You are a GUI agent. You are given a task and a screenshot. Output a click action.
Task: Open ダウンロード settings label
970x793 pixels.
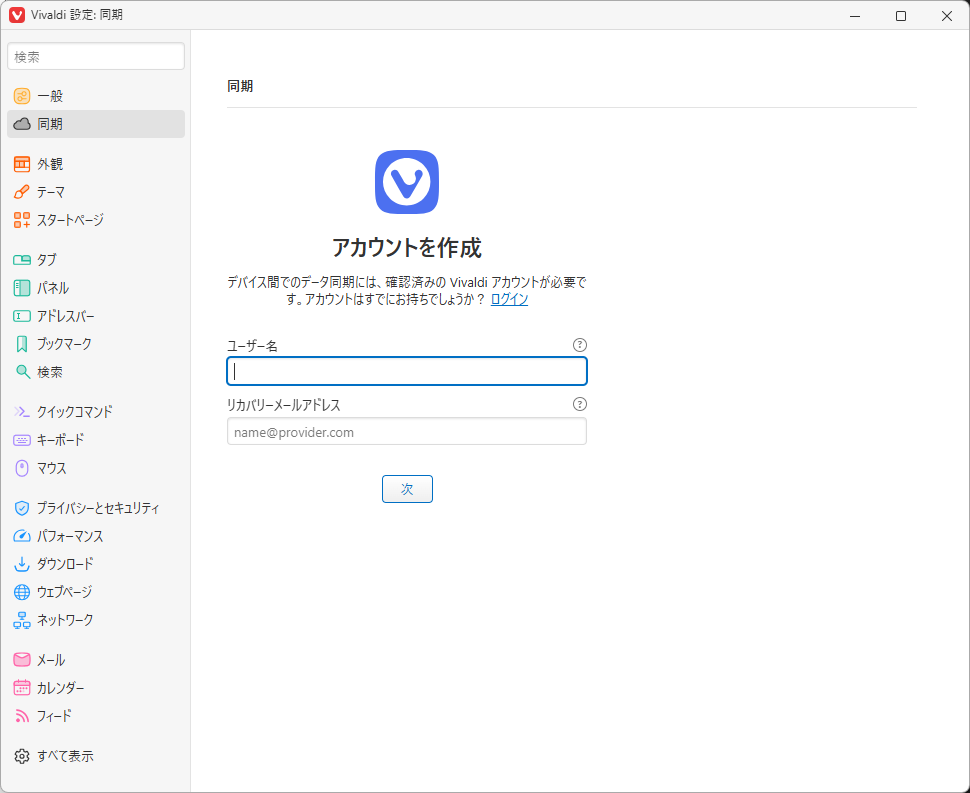pos(65,564)
